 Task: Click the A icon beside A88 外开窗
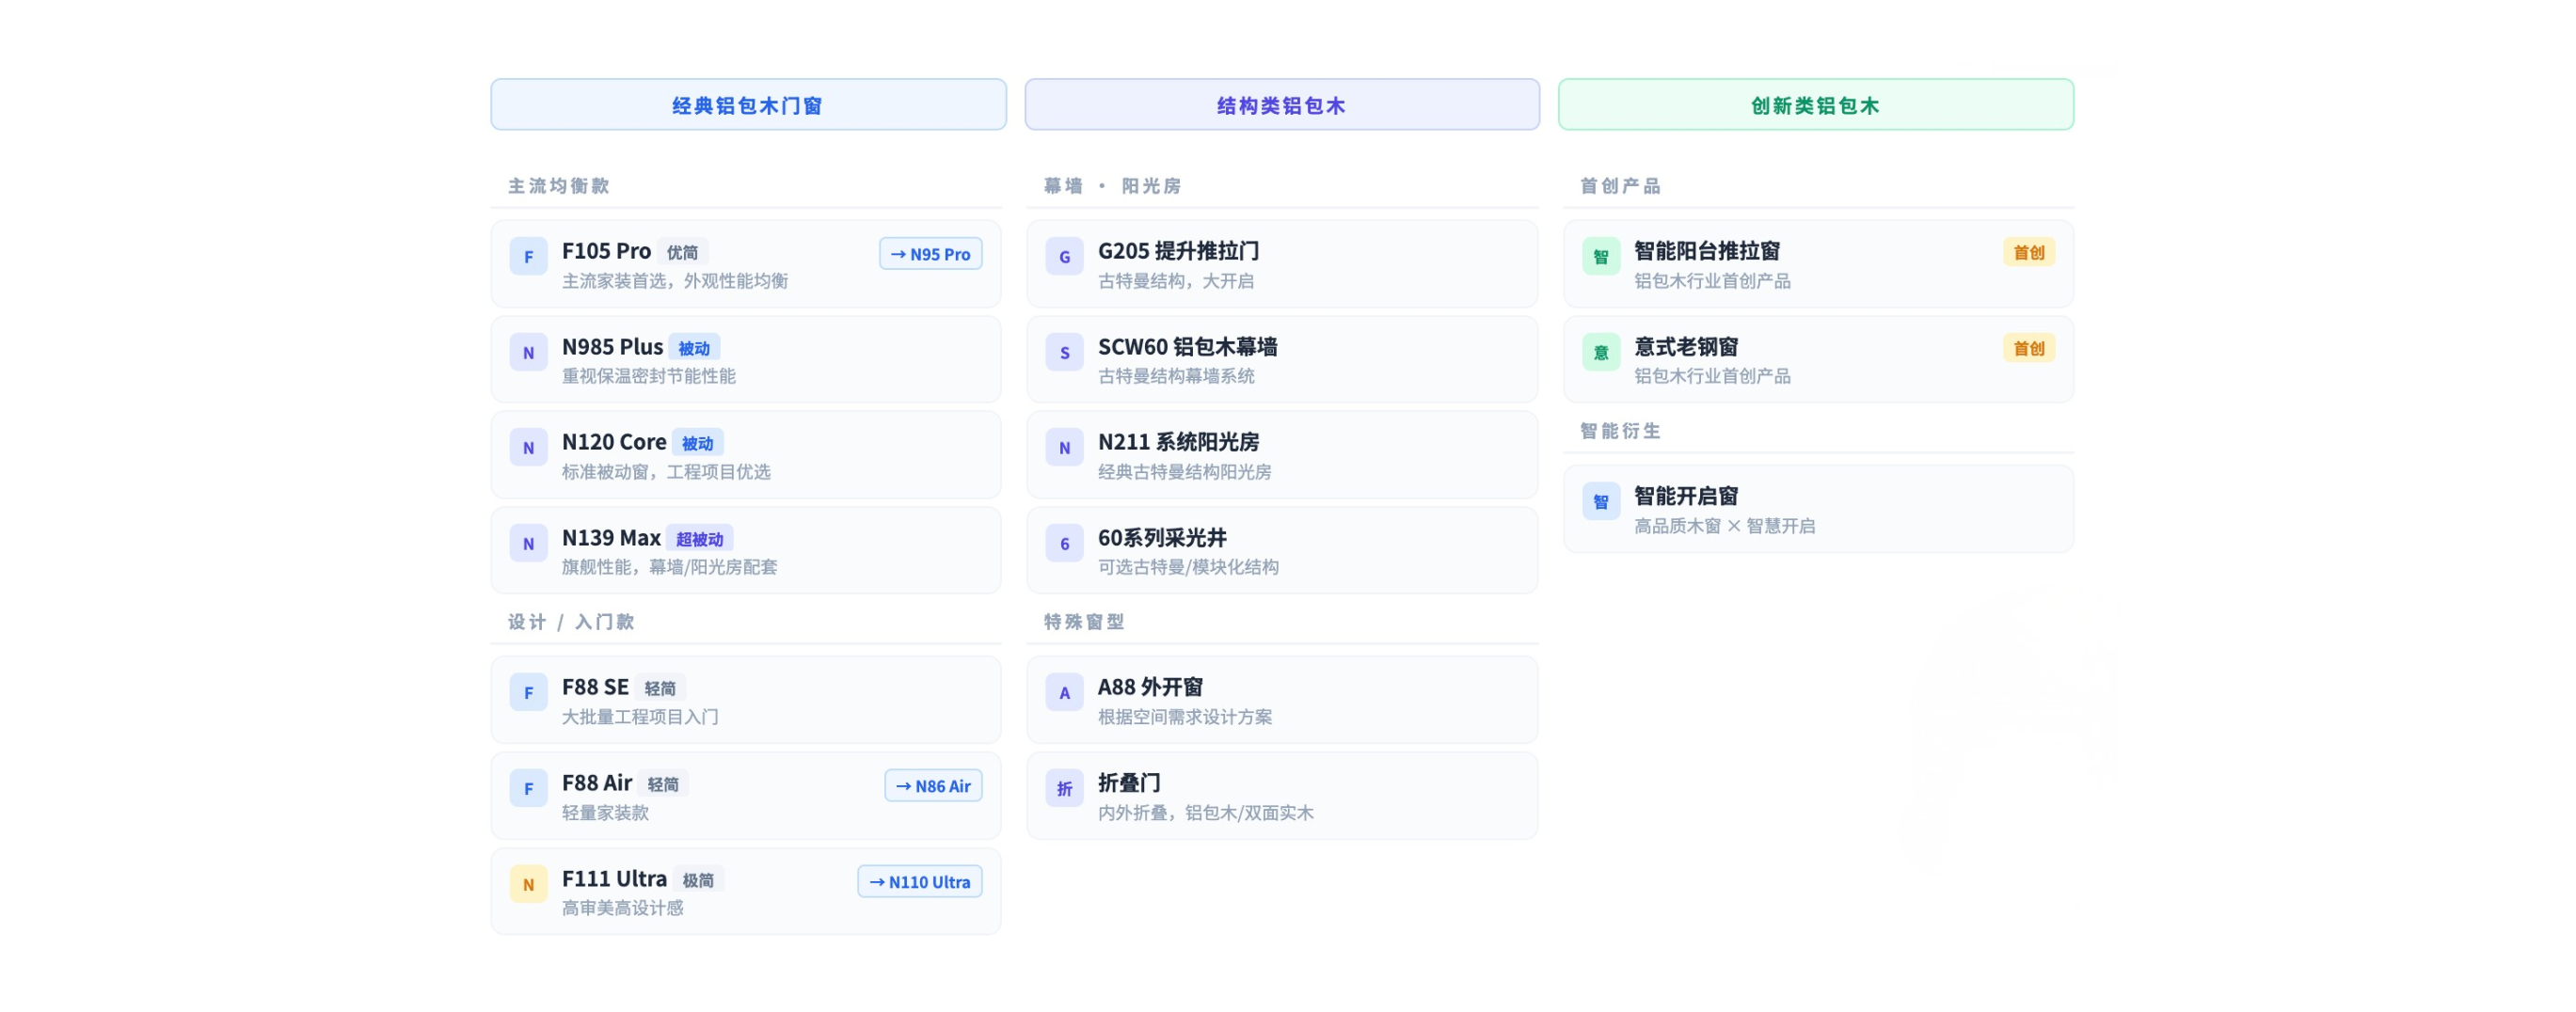[1064, 692]
